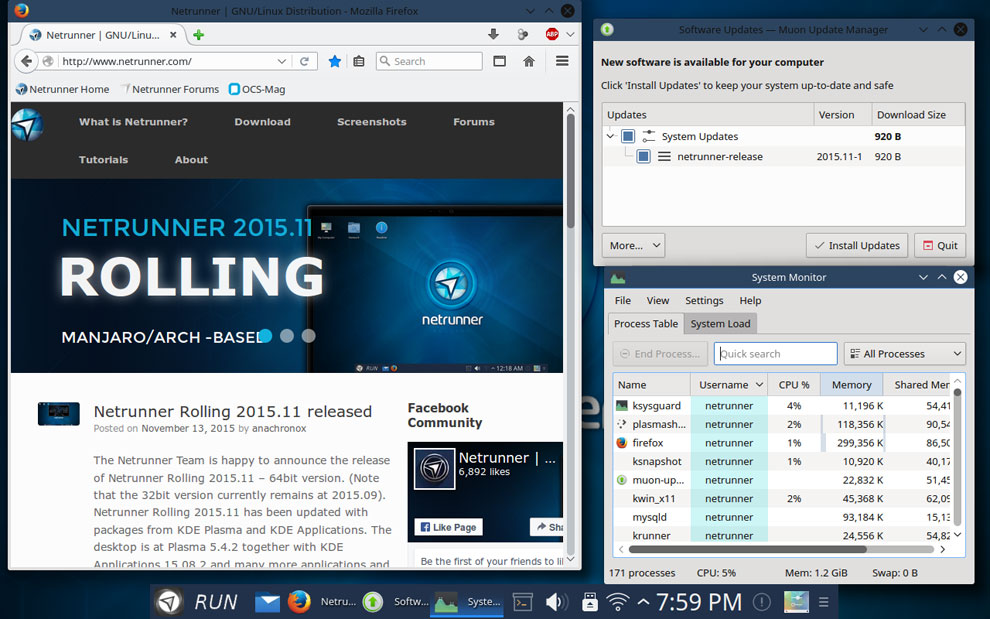Sort processes by Memory column

coord(852,385)
